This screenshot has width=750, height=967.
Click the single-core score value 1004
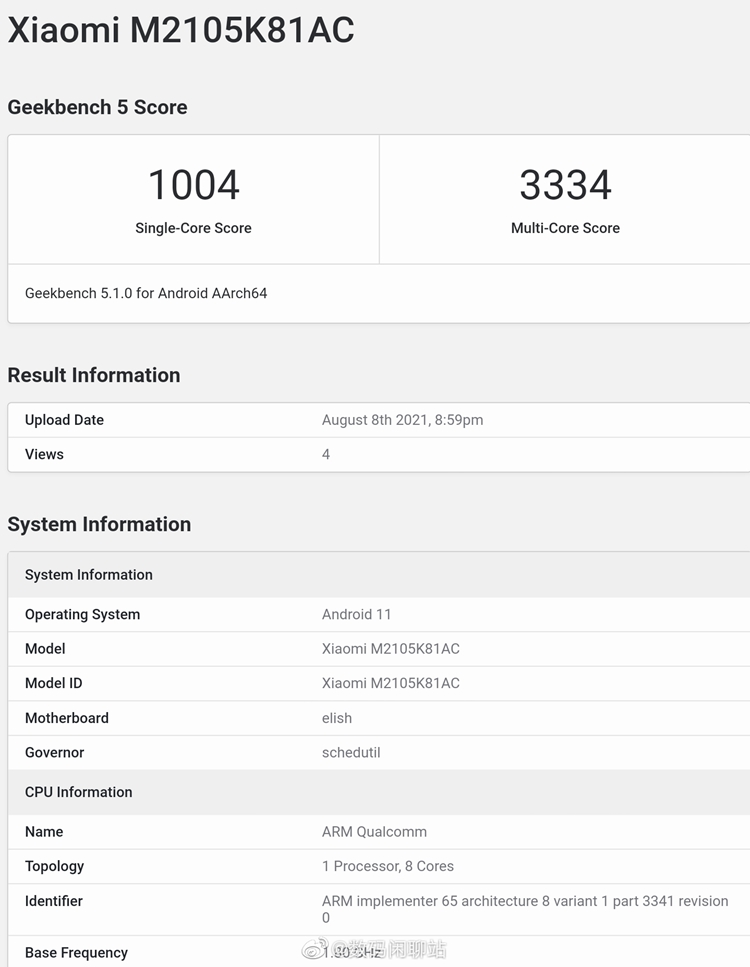coord(194,184)
